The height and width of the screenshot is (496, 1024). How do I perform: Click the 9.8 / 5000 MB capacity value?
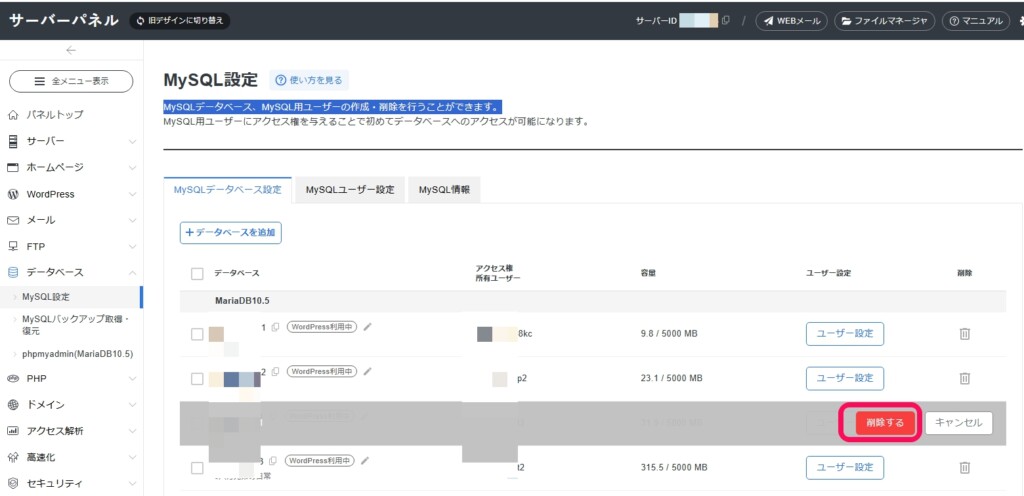(669, 334)
